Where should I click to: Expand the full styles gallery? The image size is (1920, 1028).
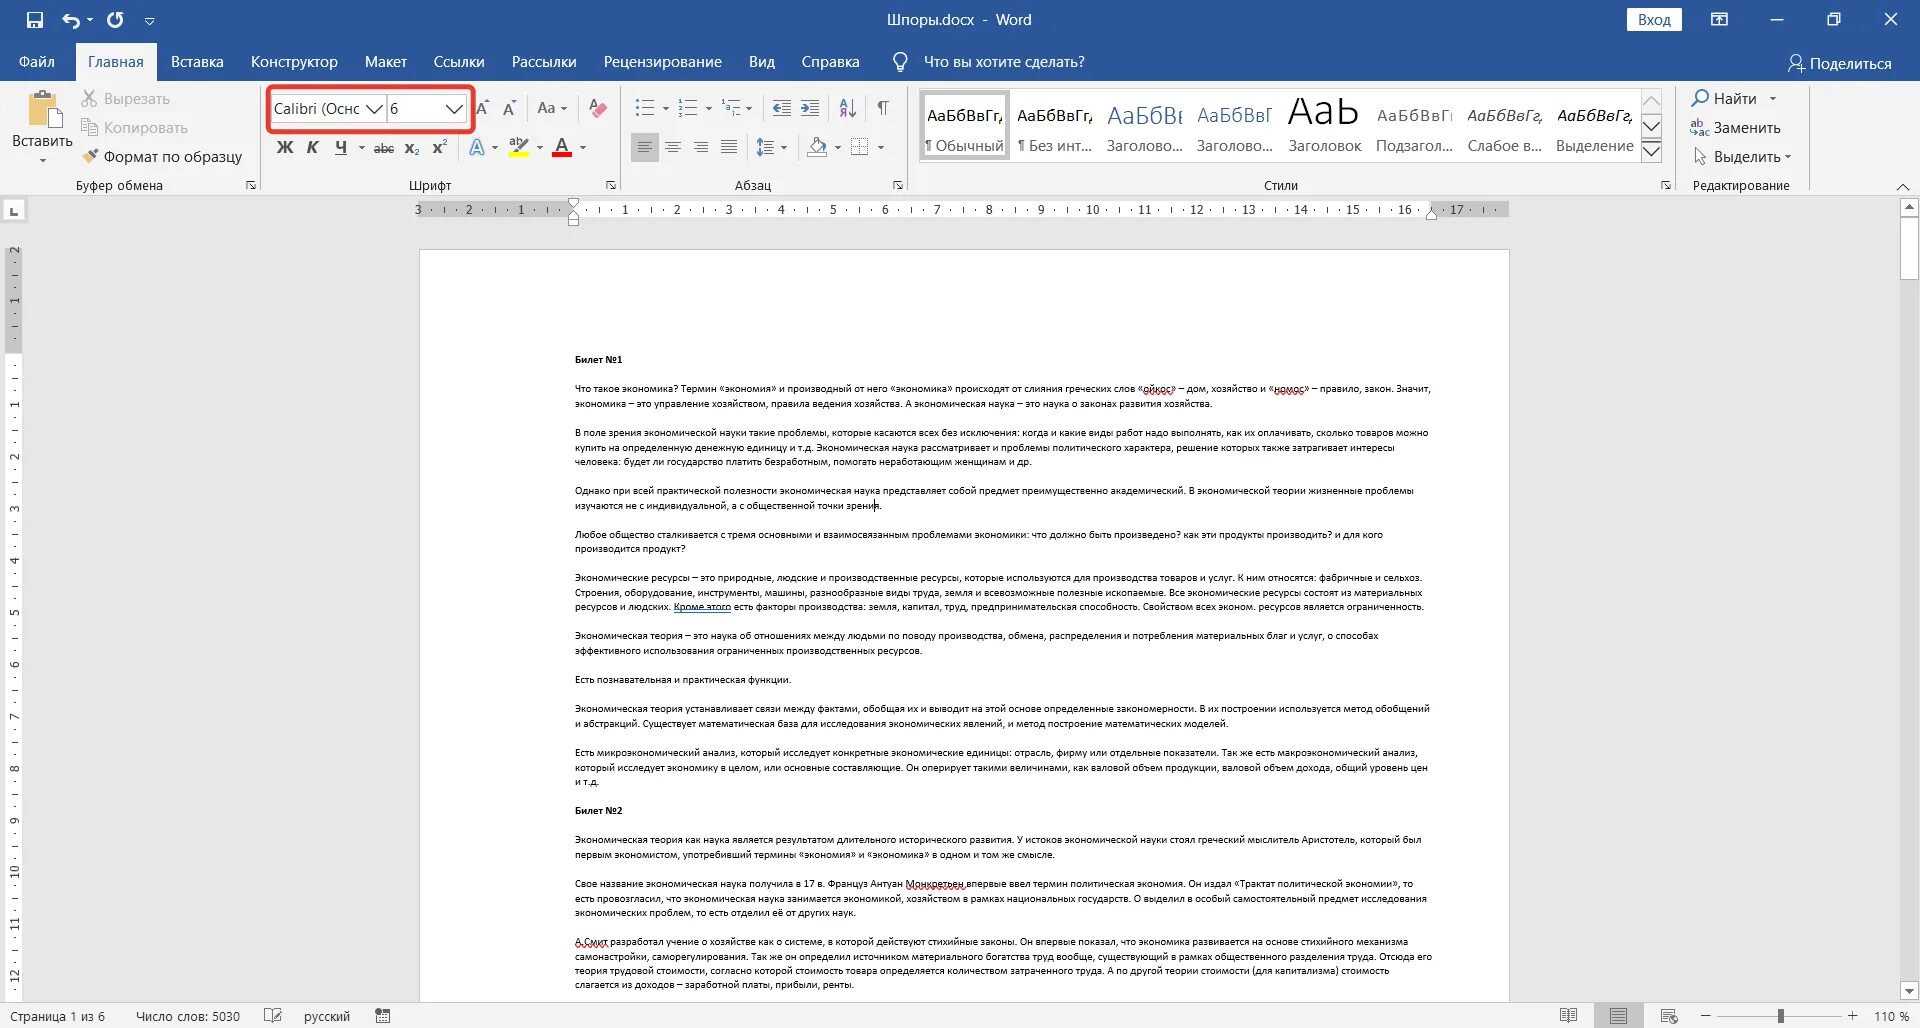(1652, 151)
